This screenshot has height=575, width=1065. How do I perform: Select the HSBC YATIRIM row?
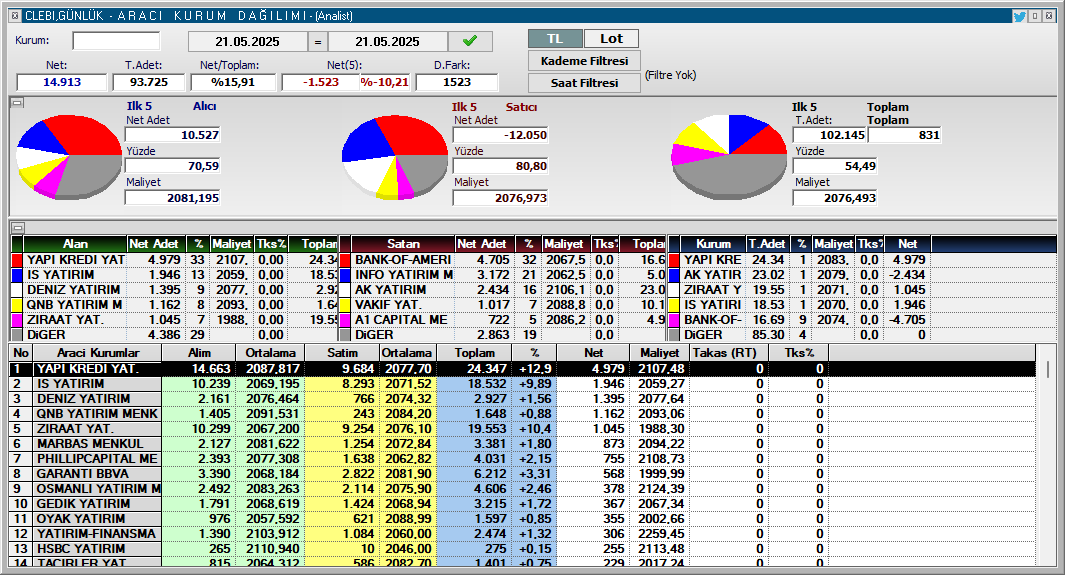coord(522,549)
